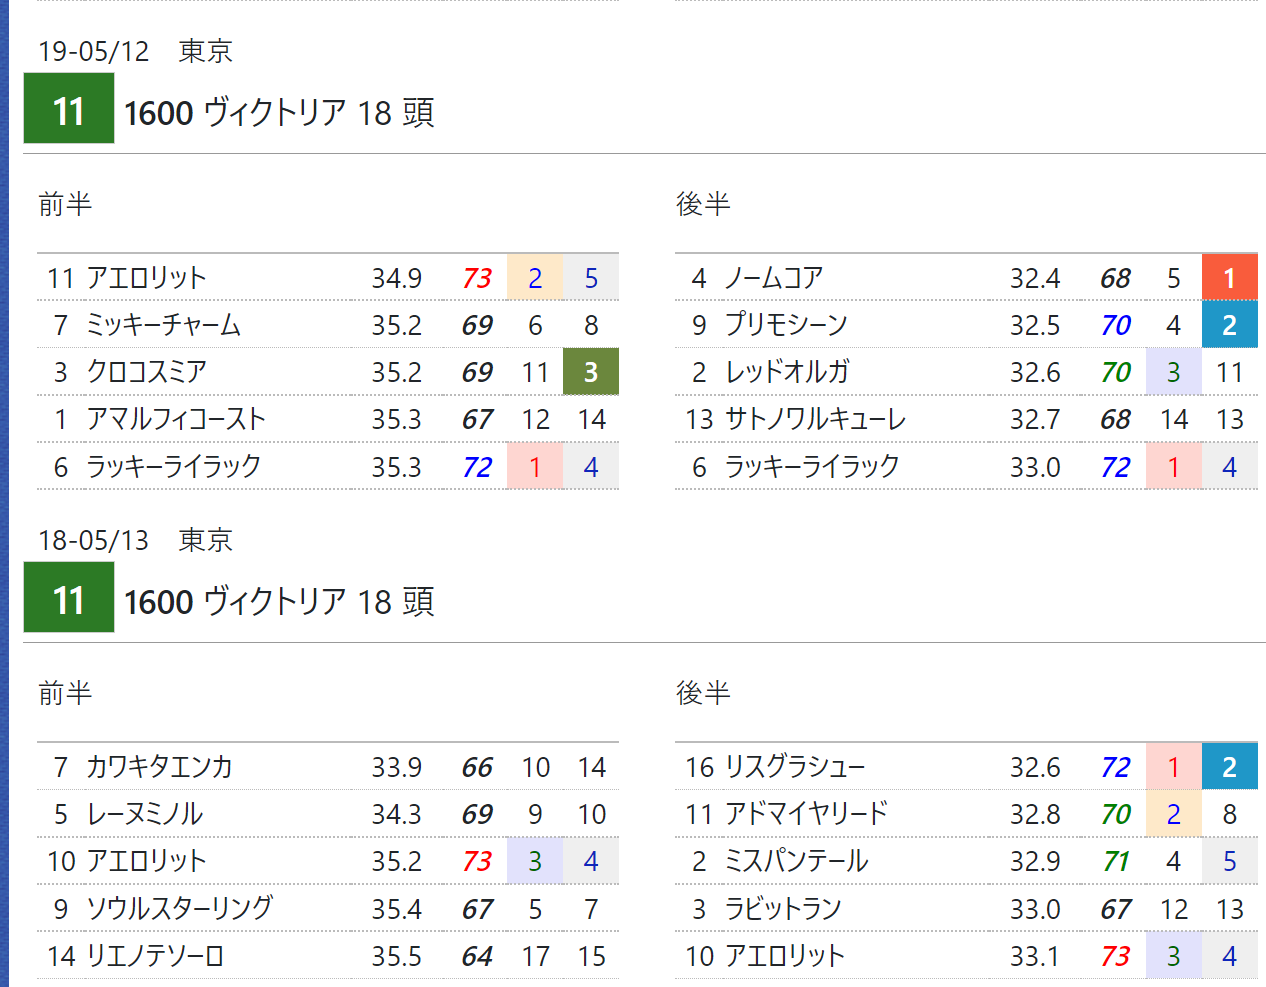The width and height of the screenshot is (1266, 987).
Task: Click the green 11 badge for 19-05/12 race
Action: point(68,111)
